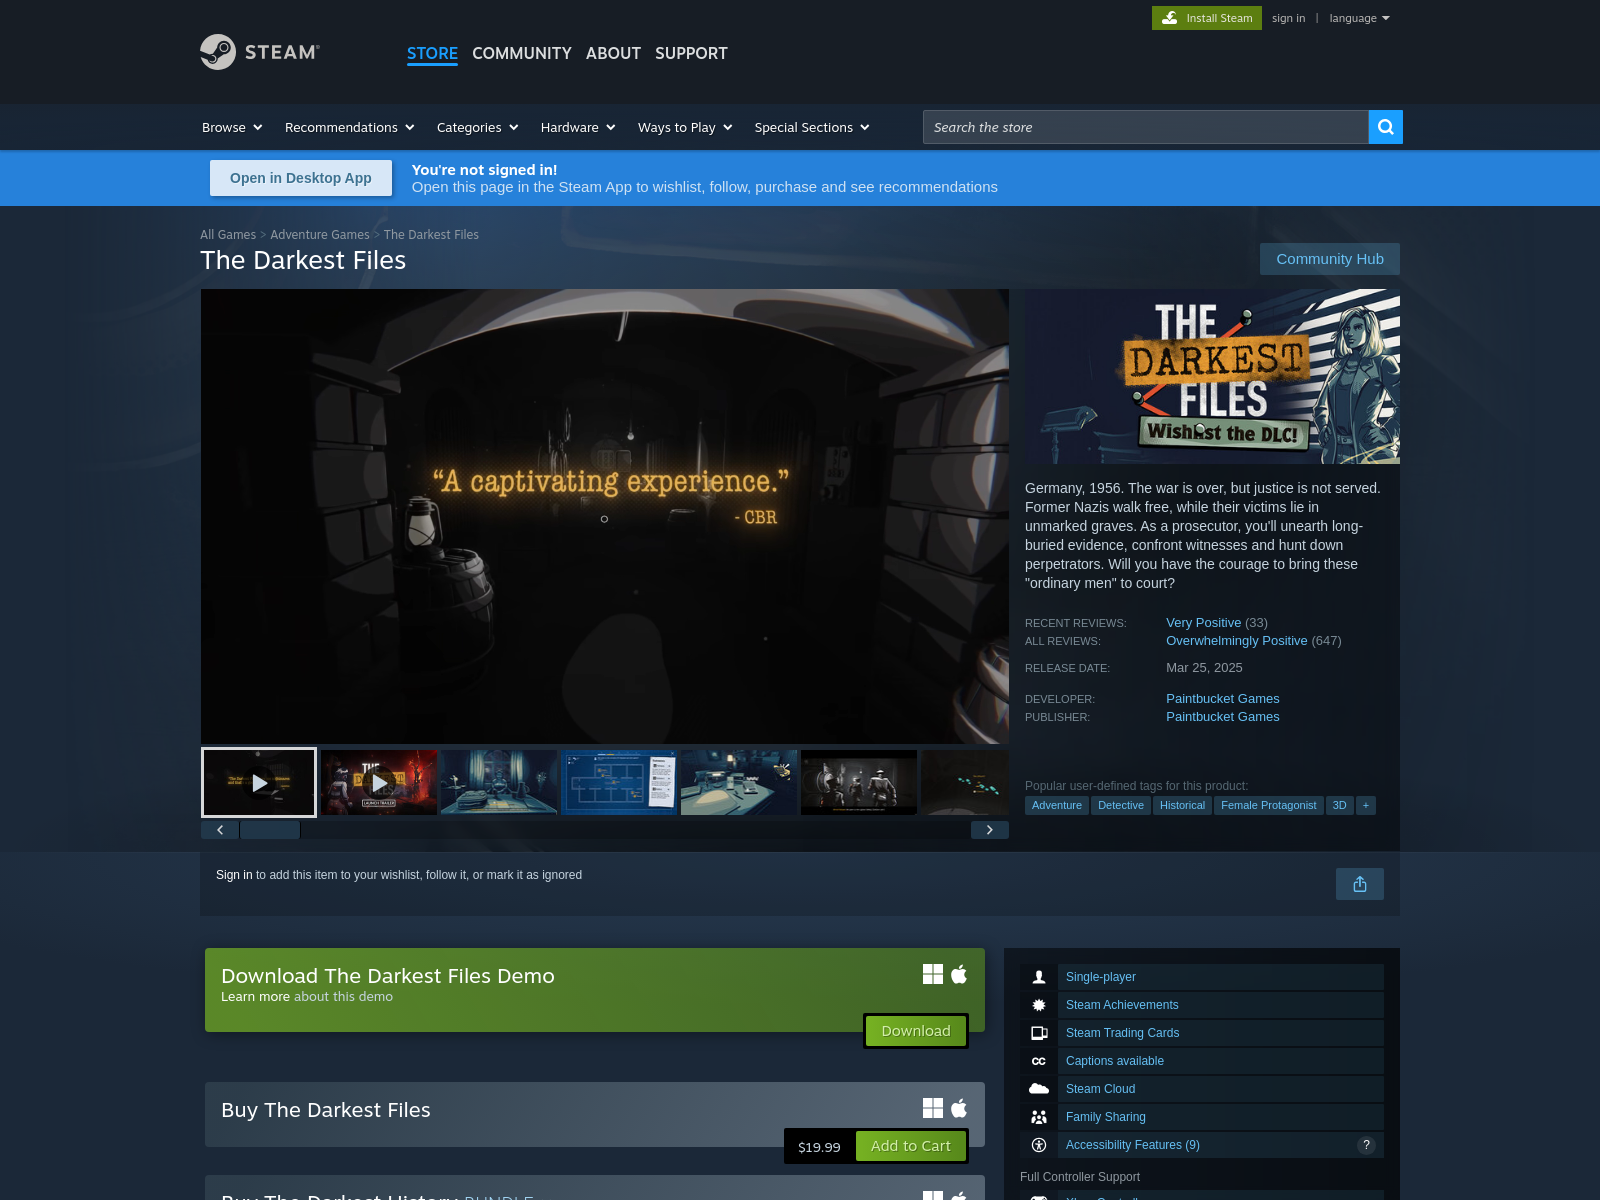Viewport: 1600px width, 1200px height.
Task: Click the Single-player person icon
Action: point(1039,977)
